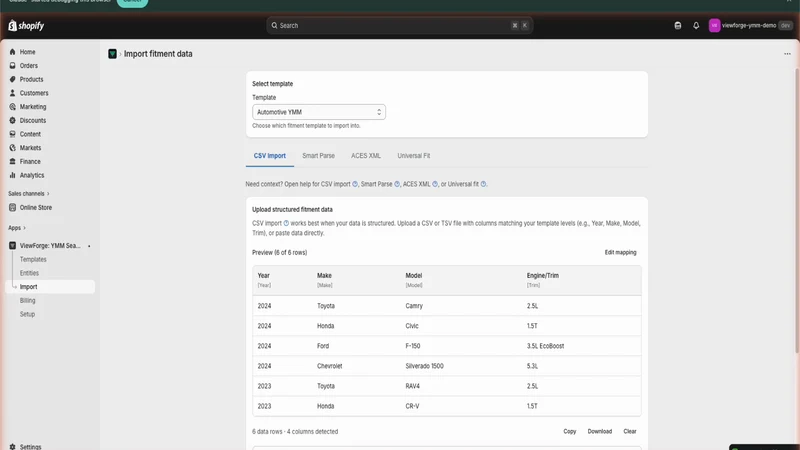The image size is (800, 450).
Task: Click the '3.5L EcoBoost' cell
Action: [x=545, y=346]
